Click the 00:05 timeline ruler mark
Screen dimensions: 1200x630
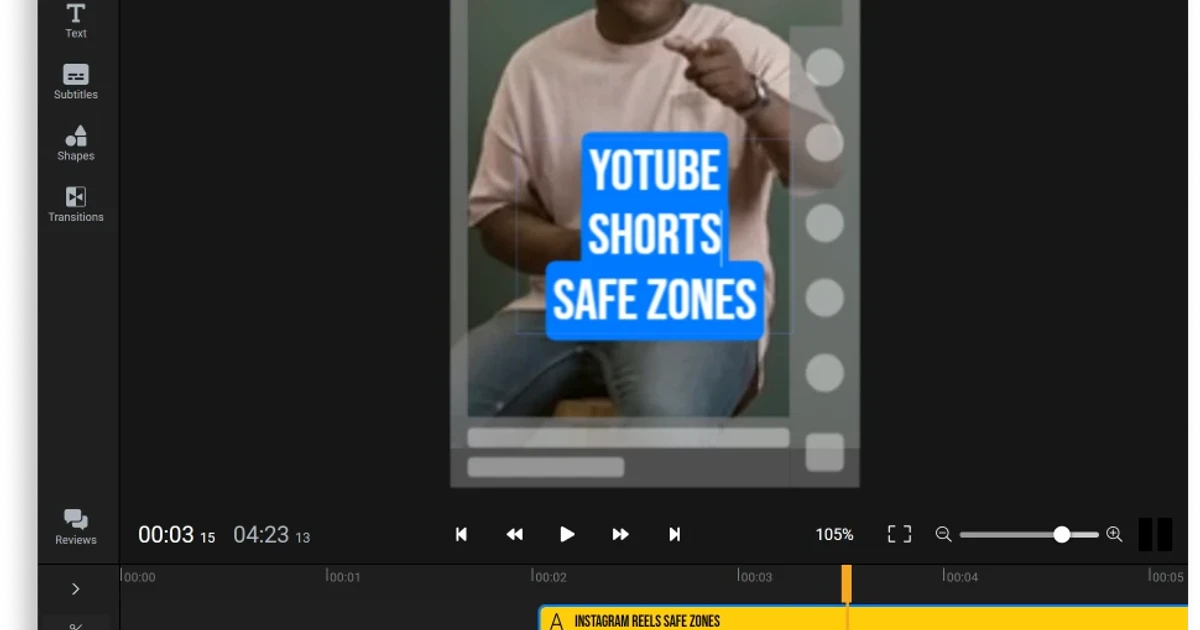pos(1166,576)
